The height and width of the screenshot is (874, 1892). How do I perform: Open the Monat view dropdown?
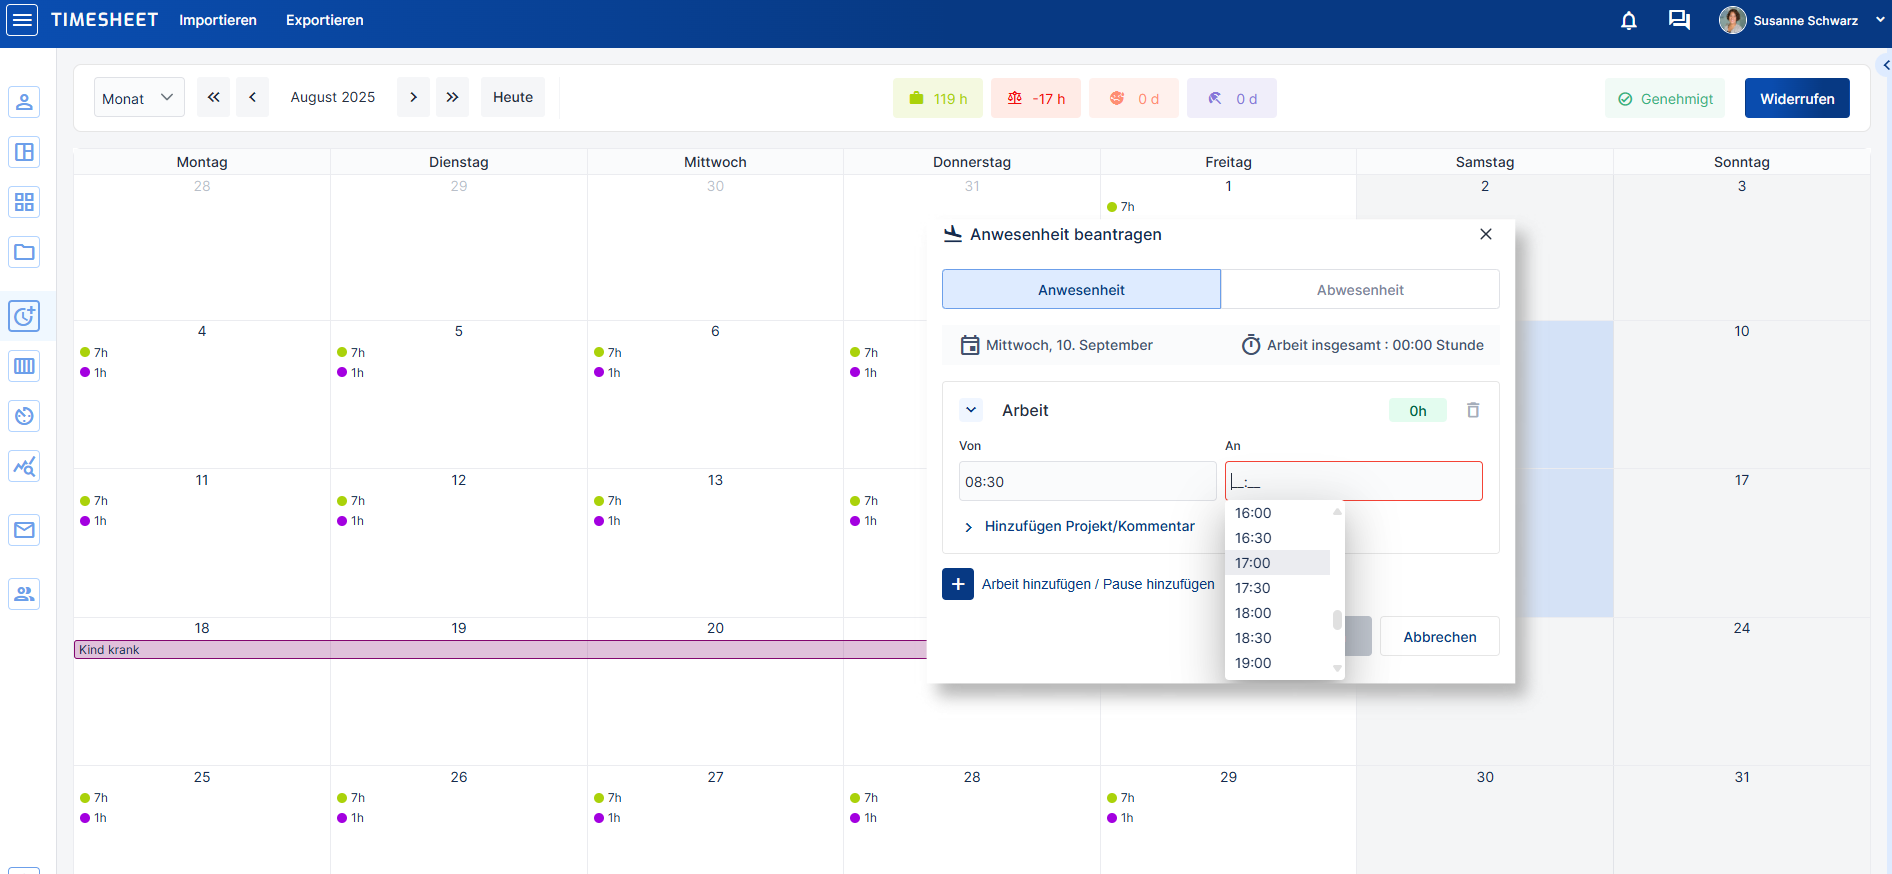tap(139, 98)
